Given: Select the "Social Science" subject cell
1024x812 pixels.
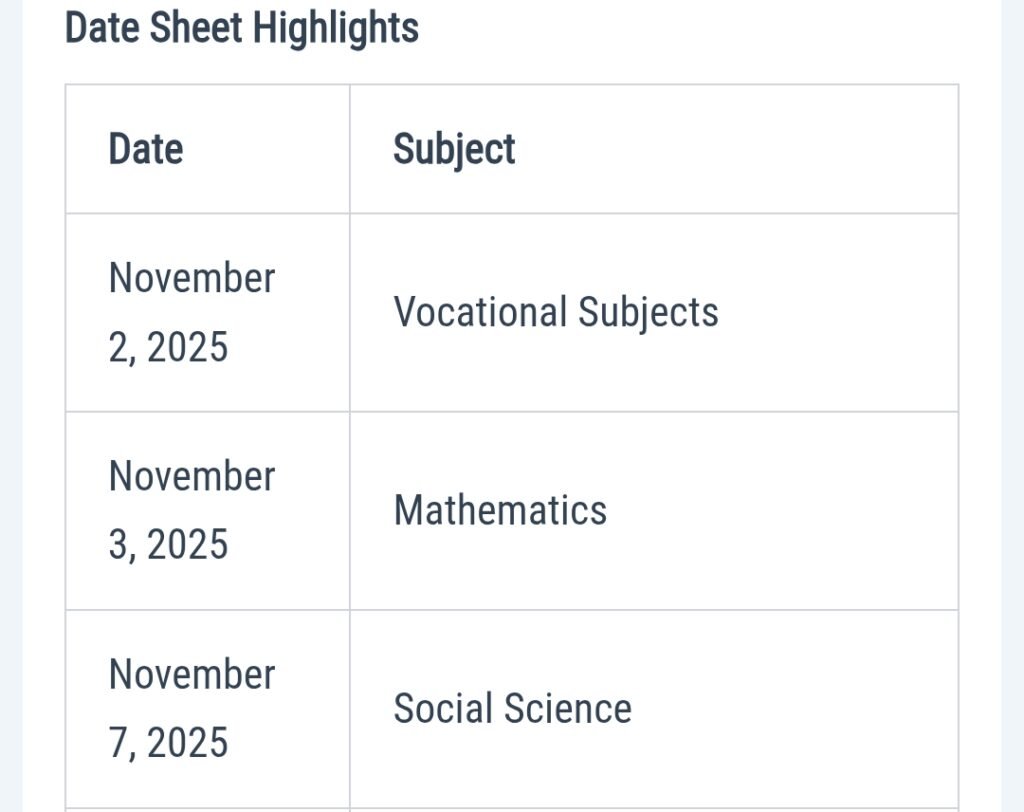Looking at the screenshot, I should tap(512, 708).
